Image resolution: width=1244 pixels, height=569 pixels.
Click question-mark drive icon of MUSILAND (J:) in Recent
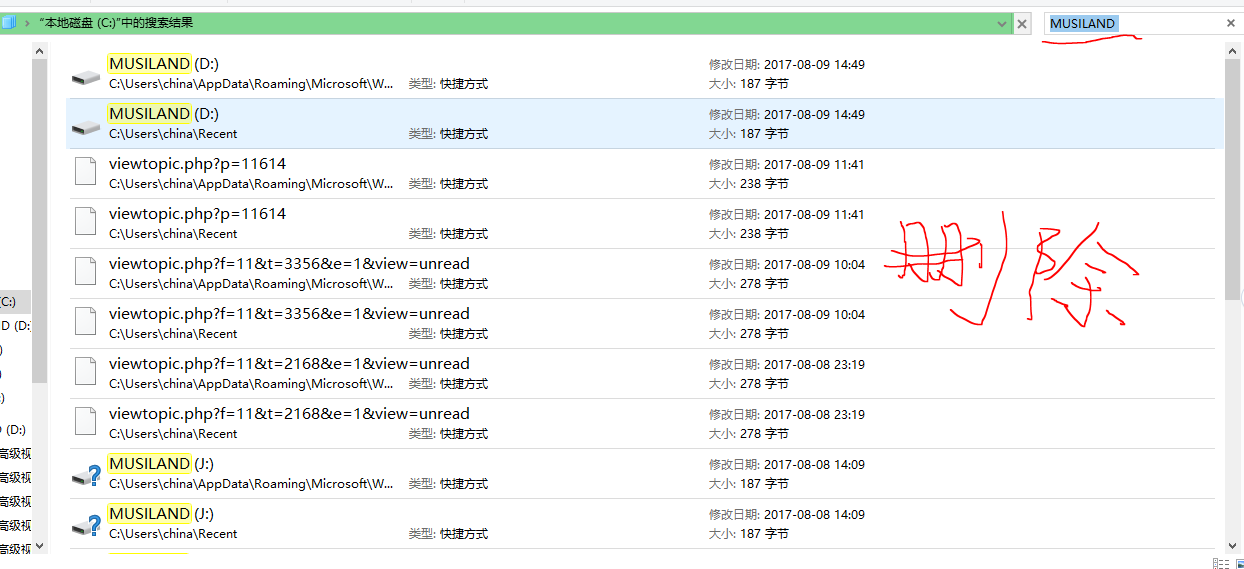coord(87,524)
